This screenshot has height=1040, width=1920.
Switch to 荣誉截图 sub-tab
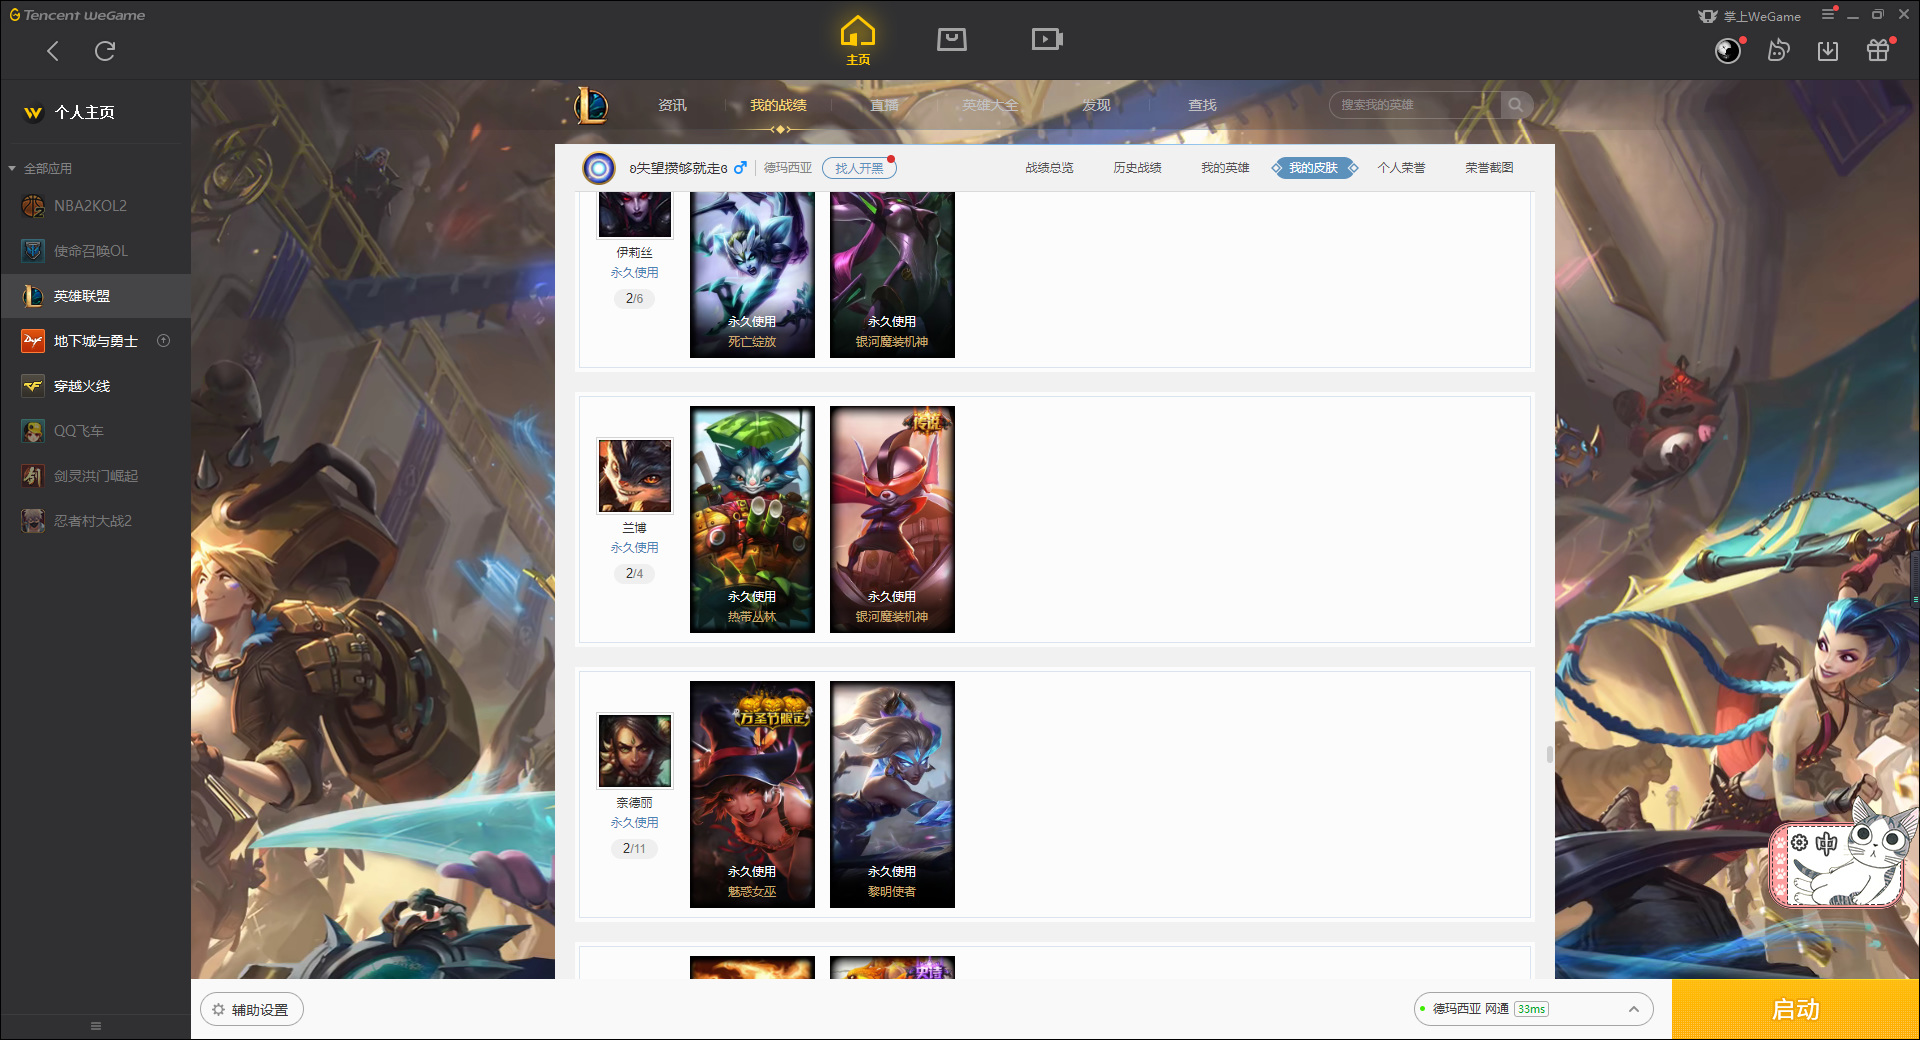tap(1489, 168)
